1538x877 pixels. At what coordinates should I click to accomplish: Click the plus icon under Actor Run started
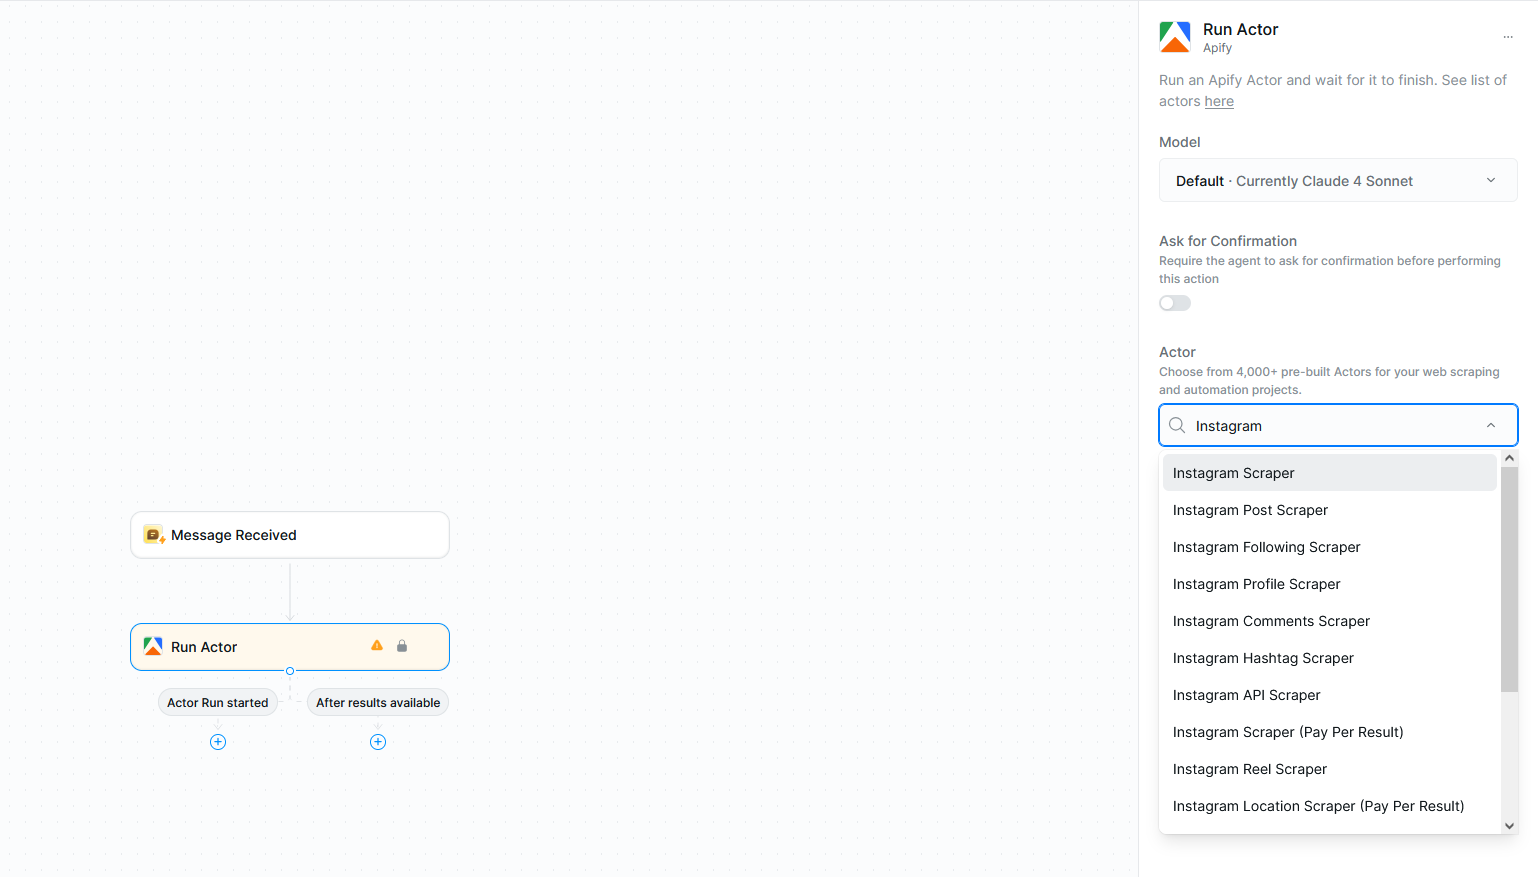click(217, 741)
